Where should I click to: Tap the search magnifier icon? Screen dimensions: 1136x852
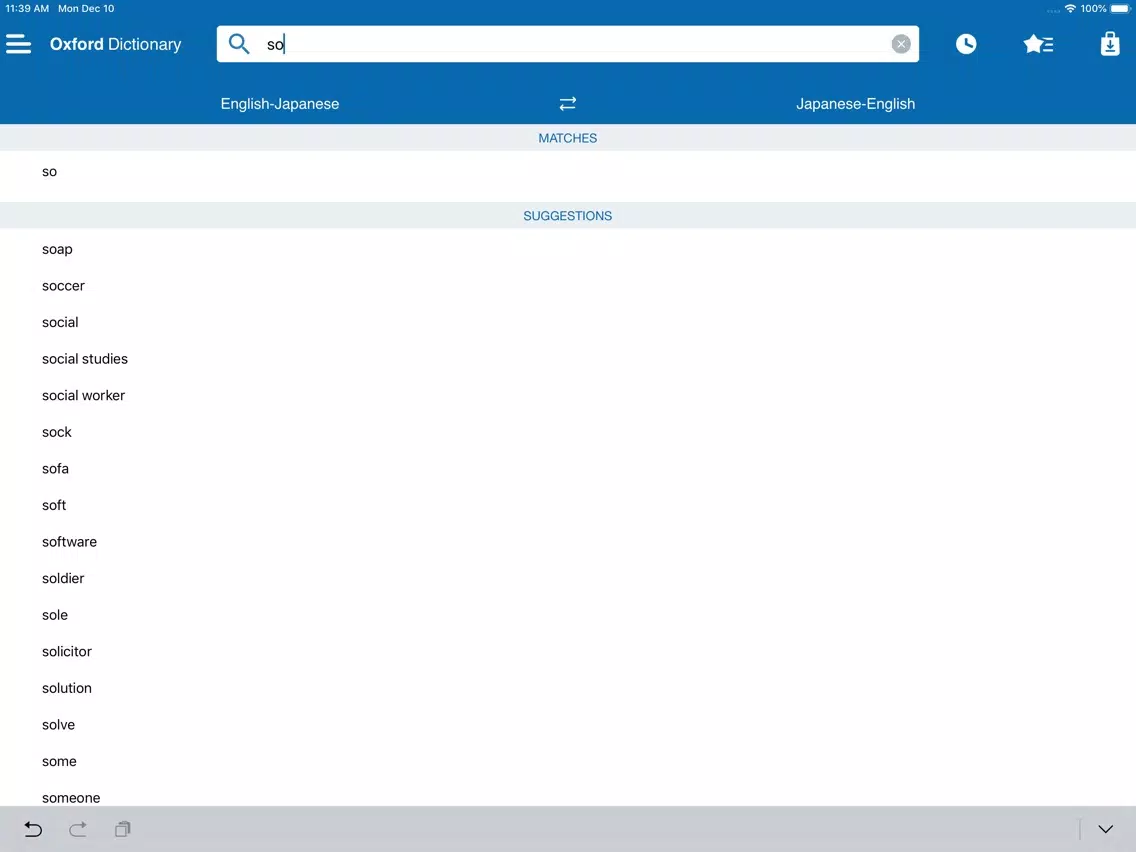(239, 44)
